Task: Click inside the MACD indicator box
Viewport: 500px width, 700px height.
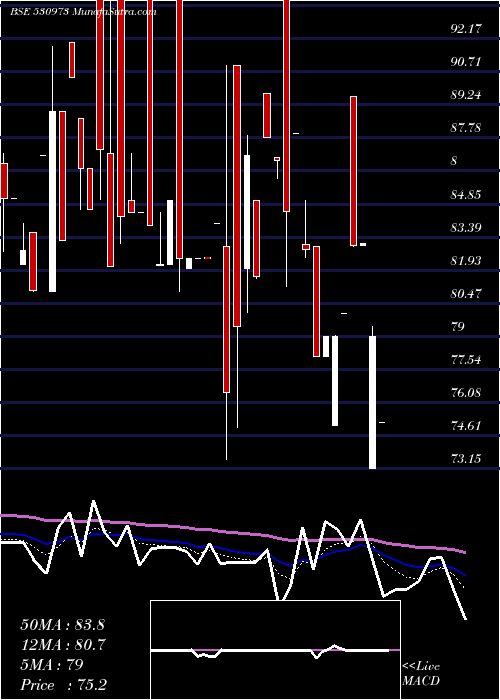Action: click(275, 650)
